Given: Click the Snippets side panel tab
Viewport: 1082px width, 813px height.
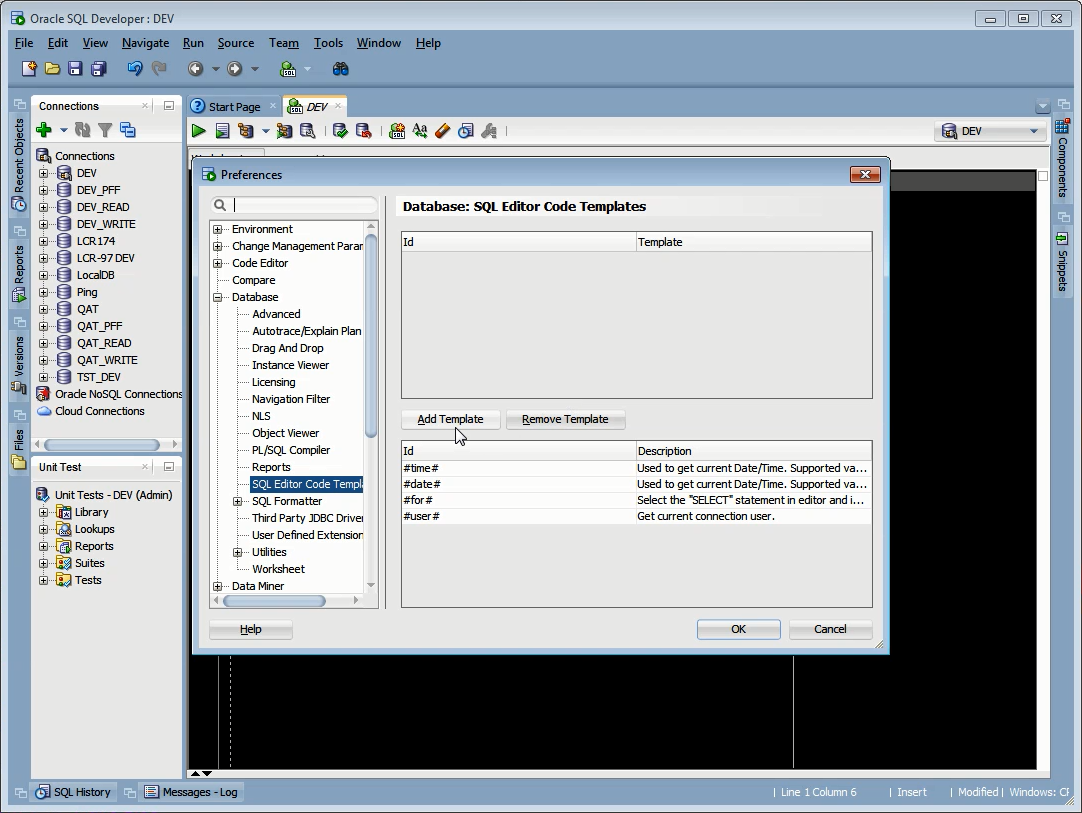Looking at the screenshot, I should (x=1062, y=262).
